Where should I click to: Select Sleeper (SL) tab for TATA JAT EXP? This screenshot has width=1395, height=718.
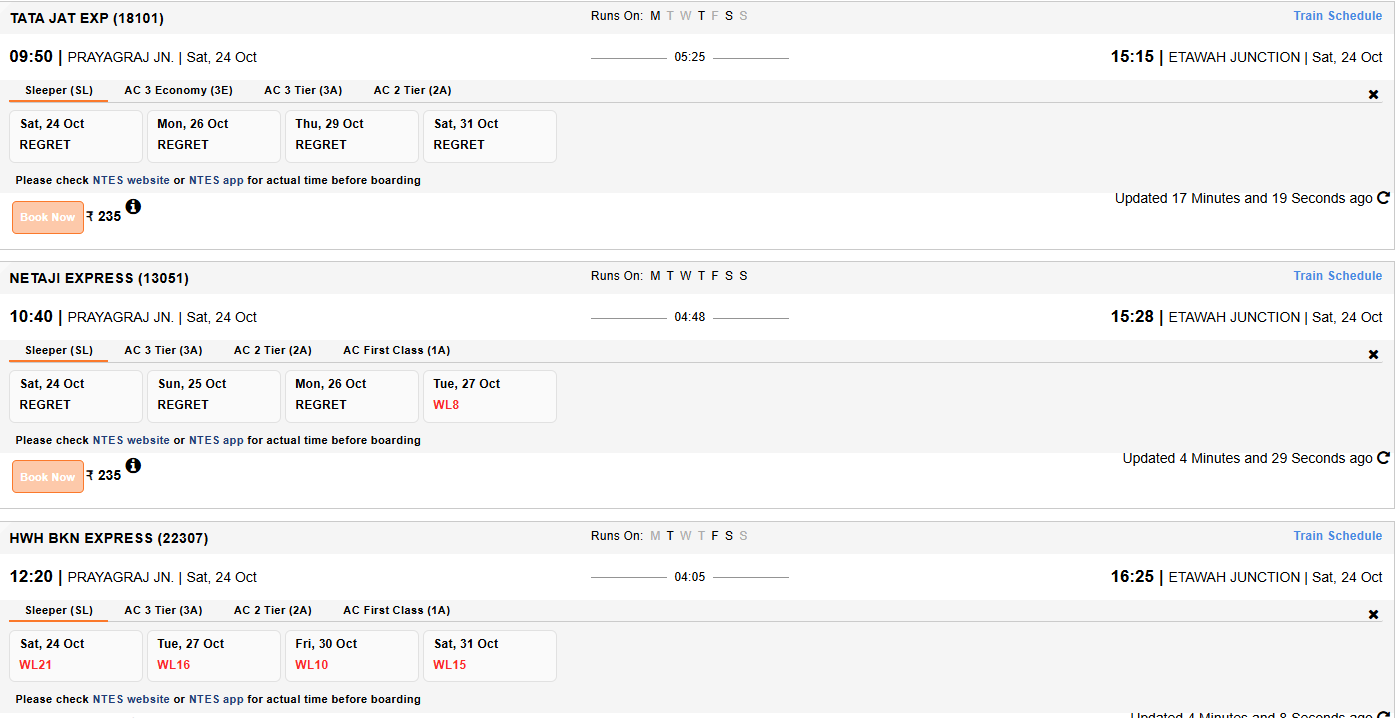59,91
